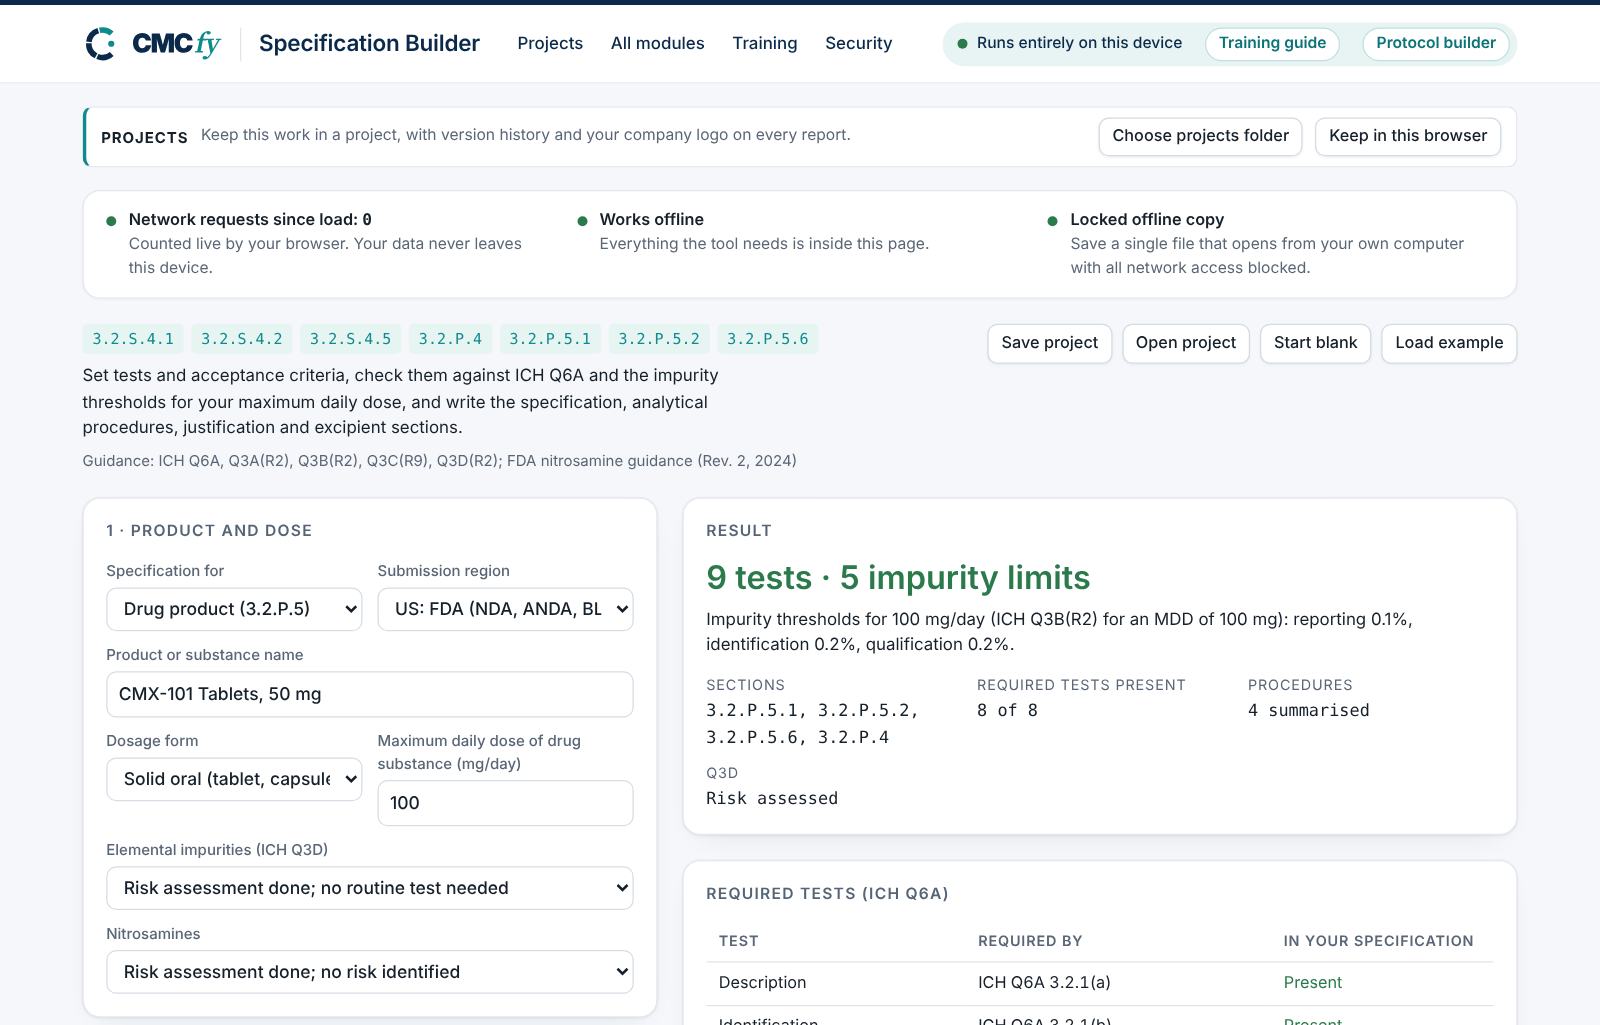The width and height of the screenshot is (1600, 1025).
Task: Click the '8 of 8' required tests value
Action: tap(1007, 710)
